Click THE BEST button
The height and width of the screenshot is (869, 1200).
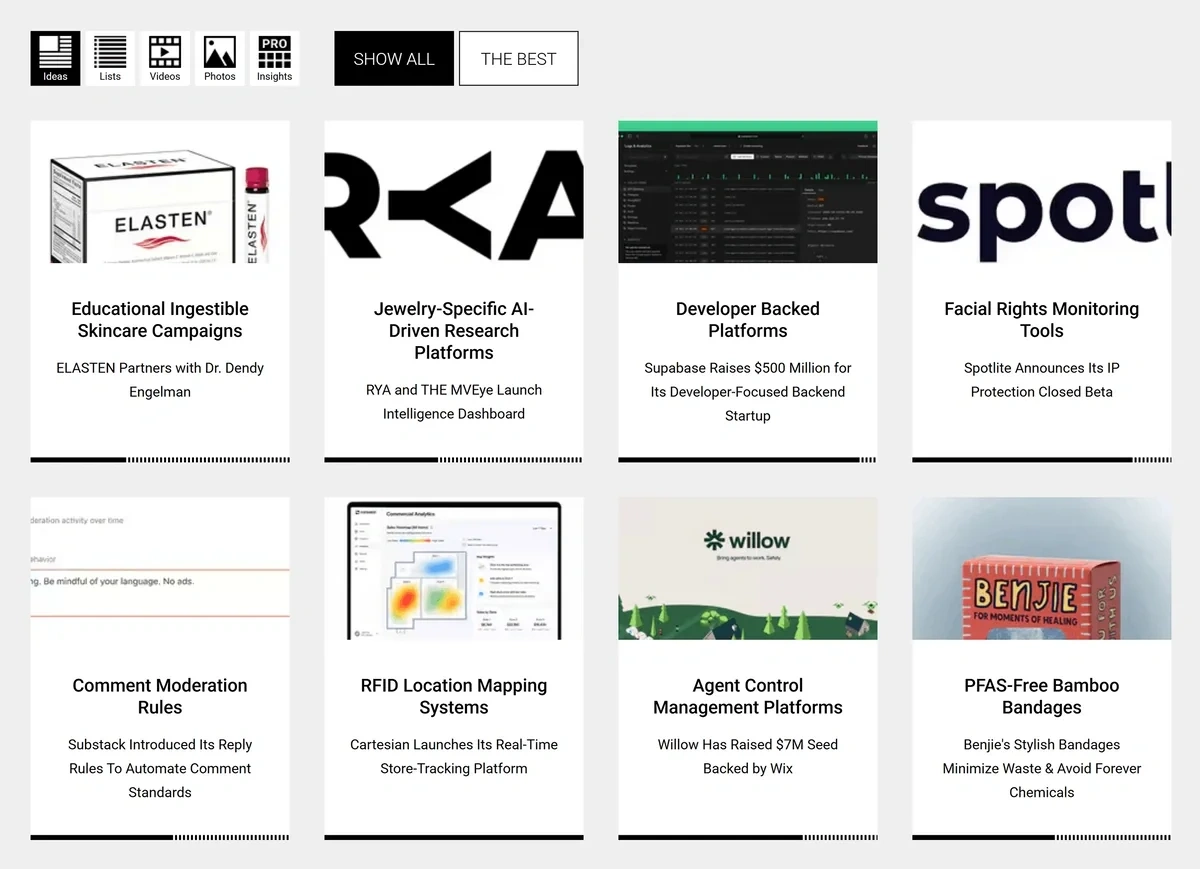click(518, 58)
